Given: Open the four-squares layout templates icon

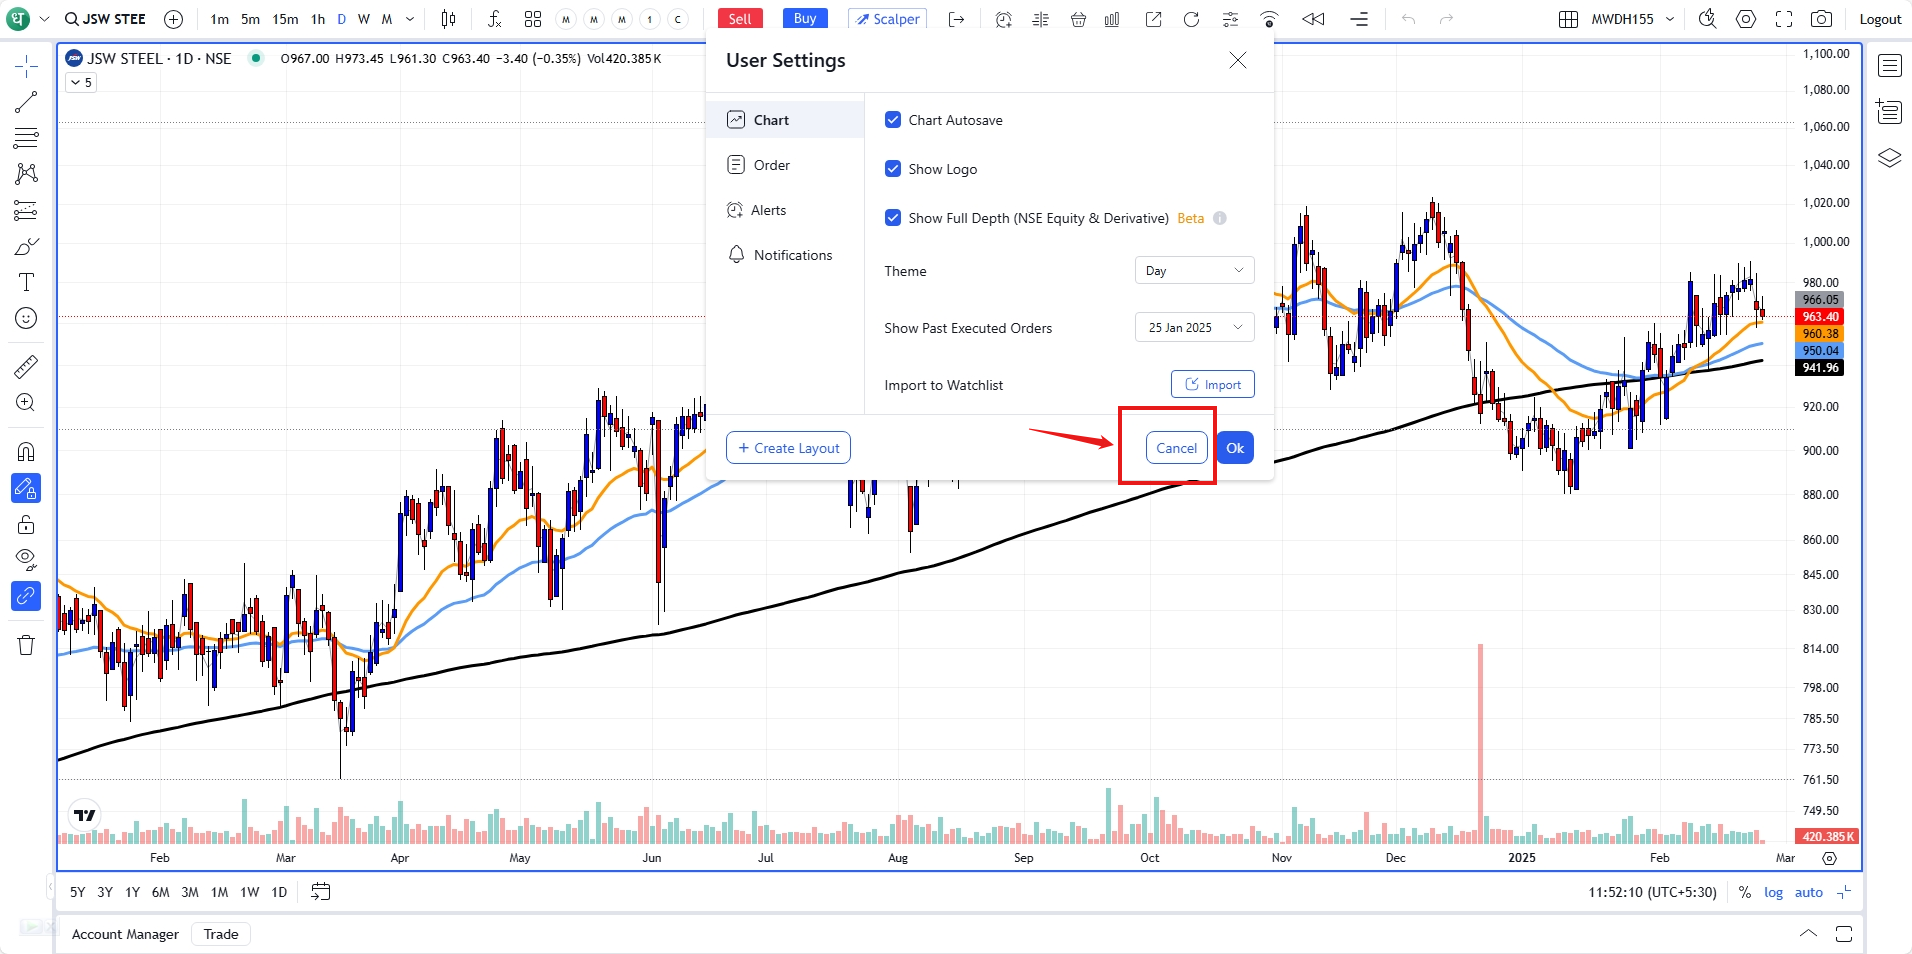Looking at the screenshot, I should 533,19.
